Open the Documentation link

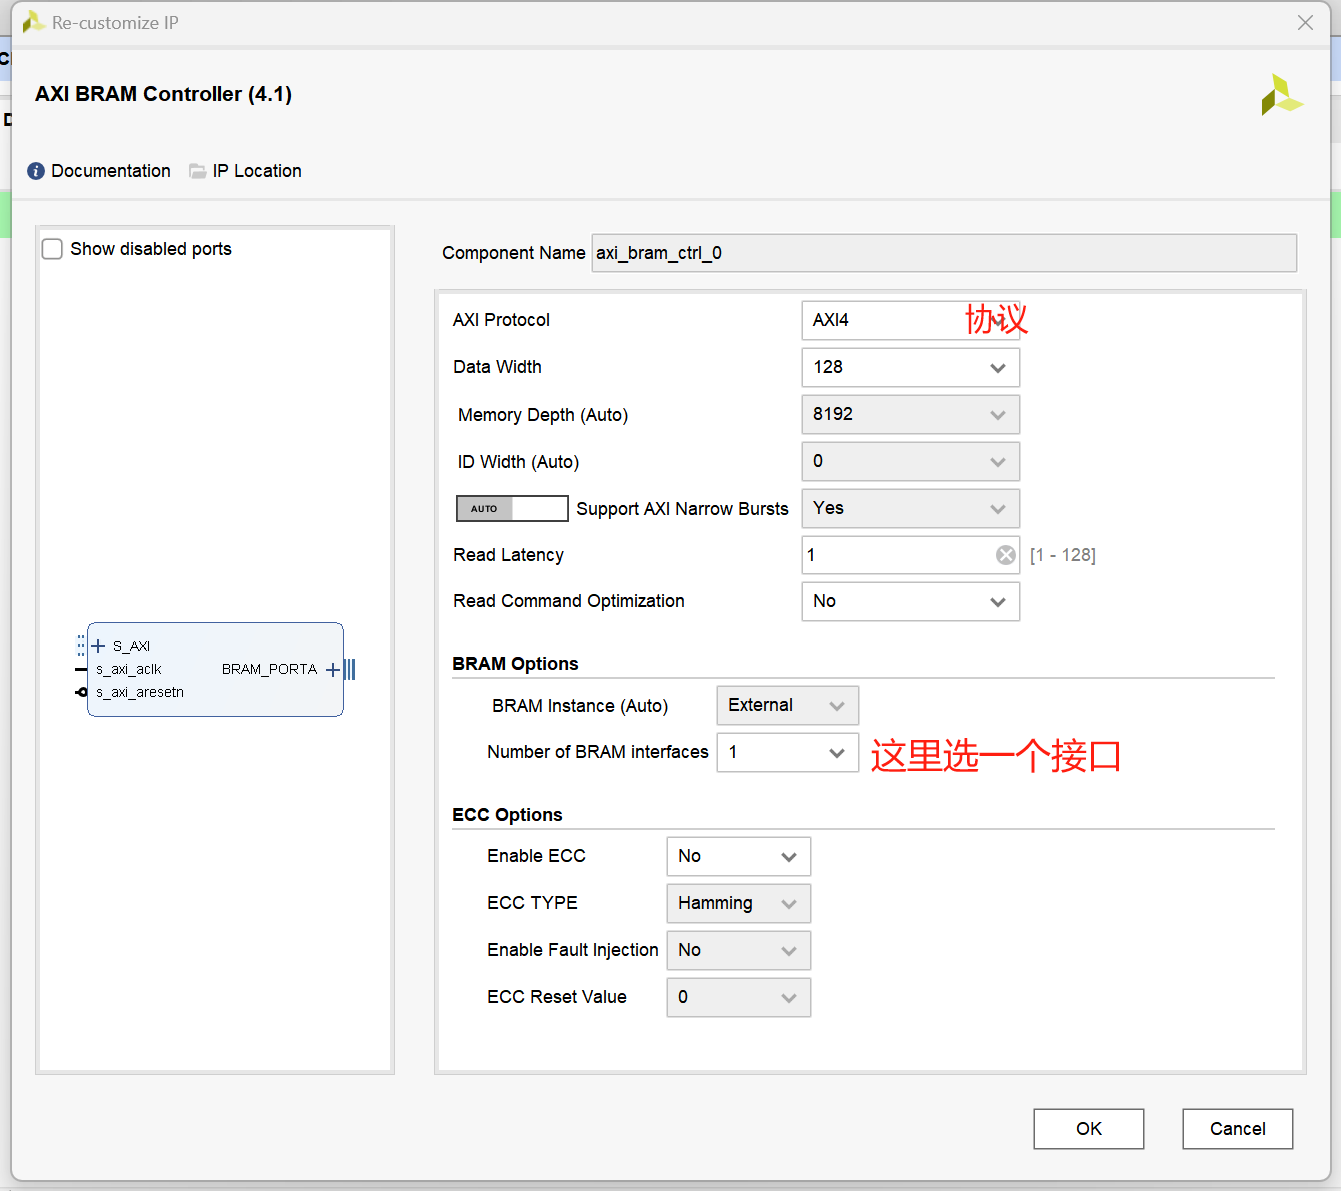pyautogui.click(x=110, y=170)
